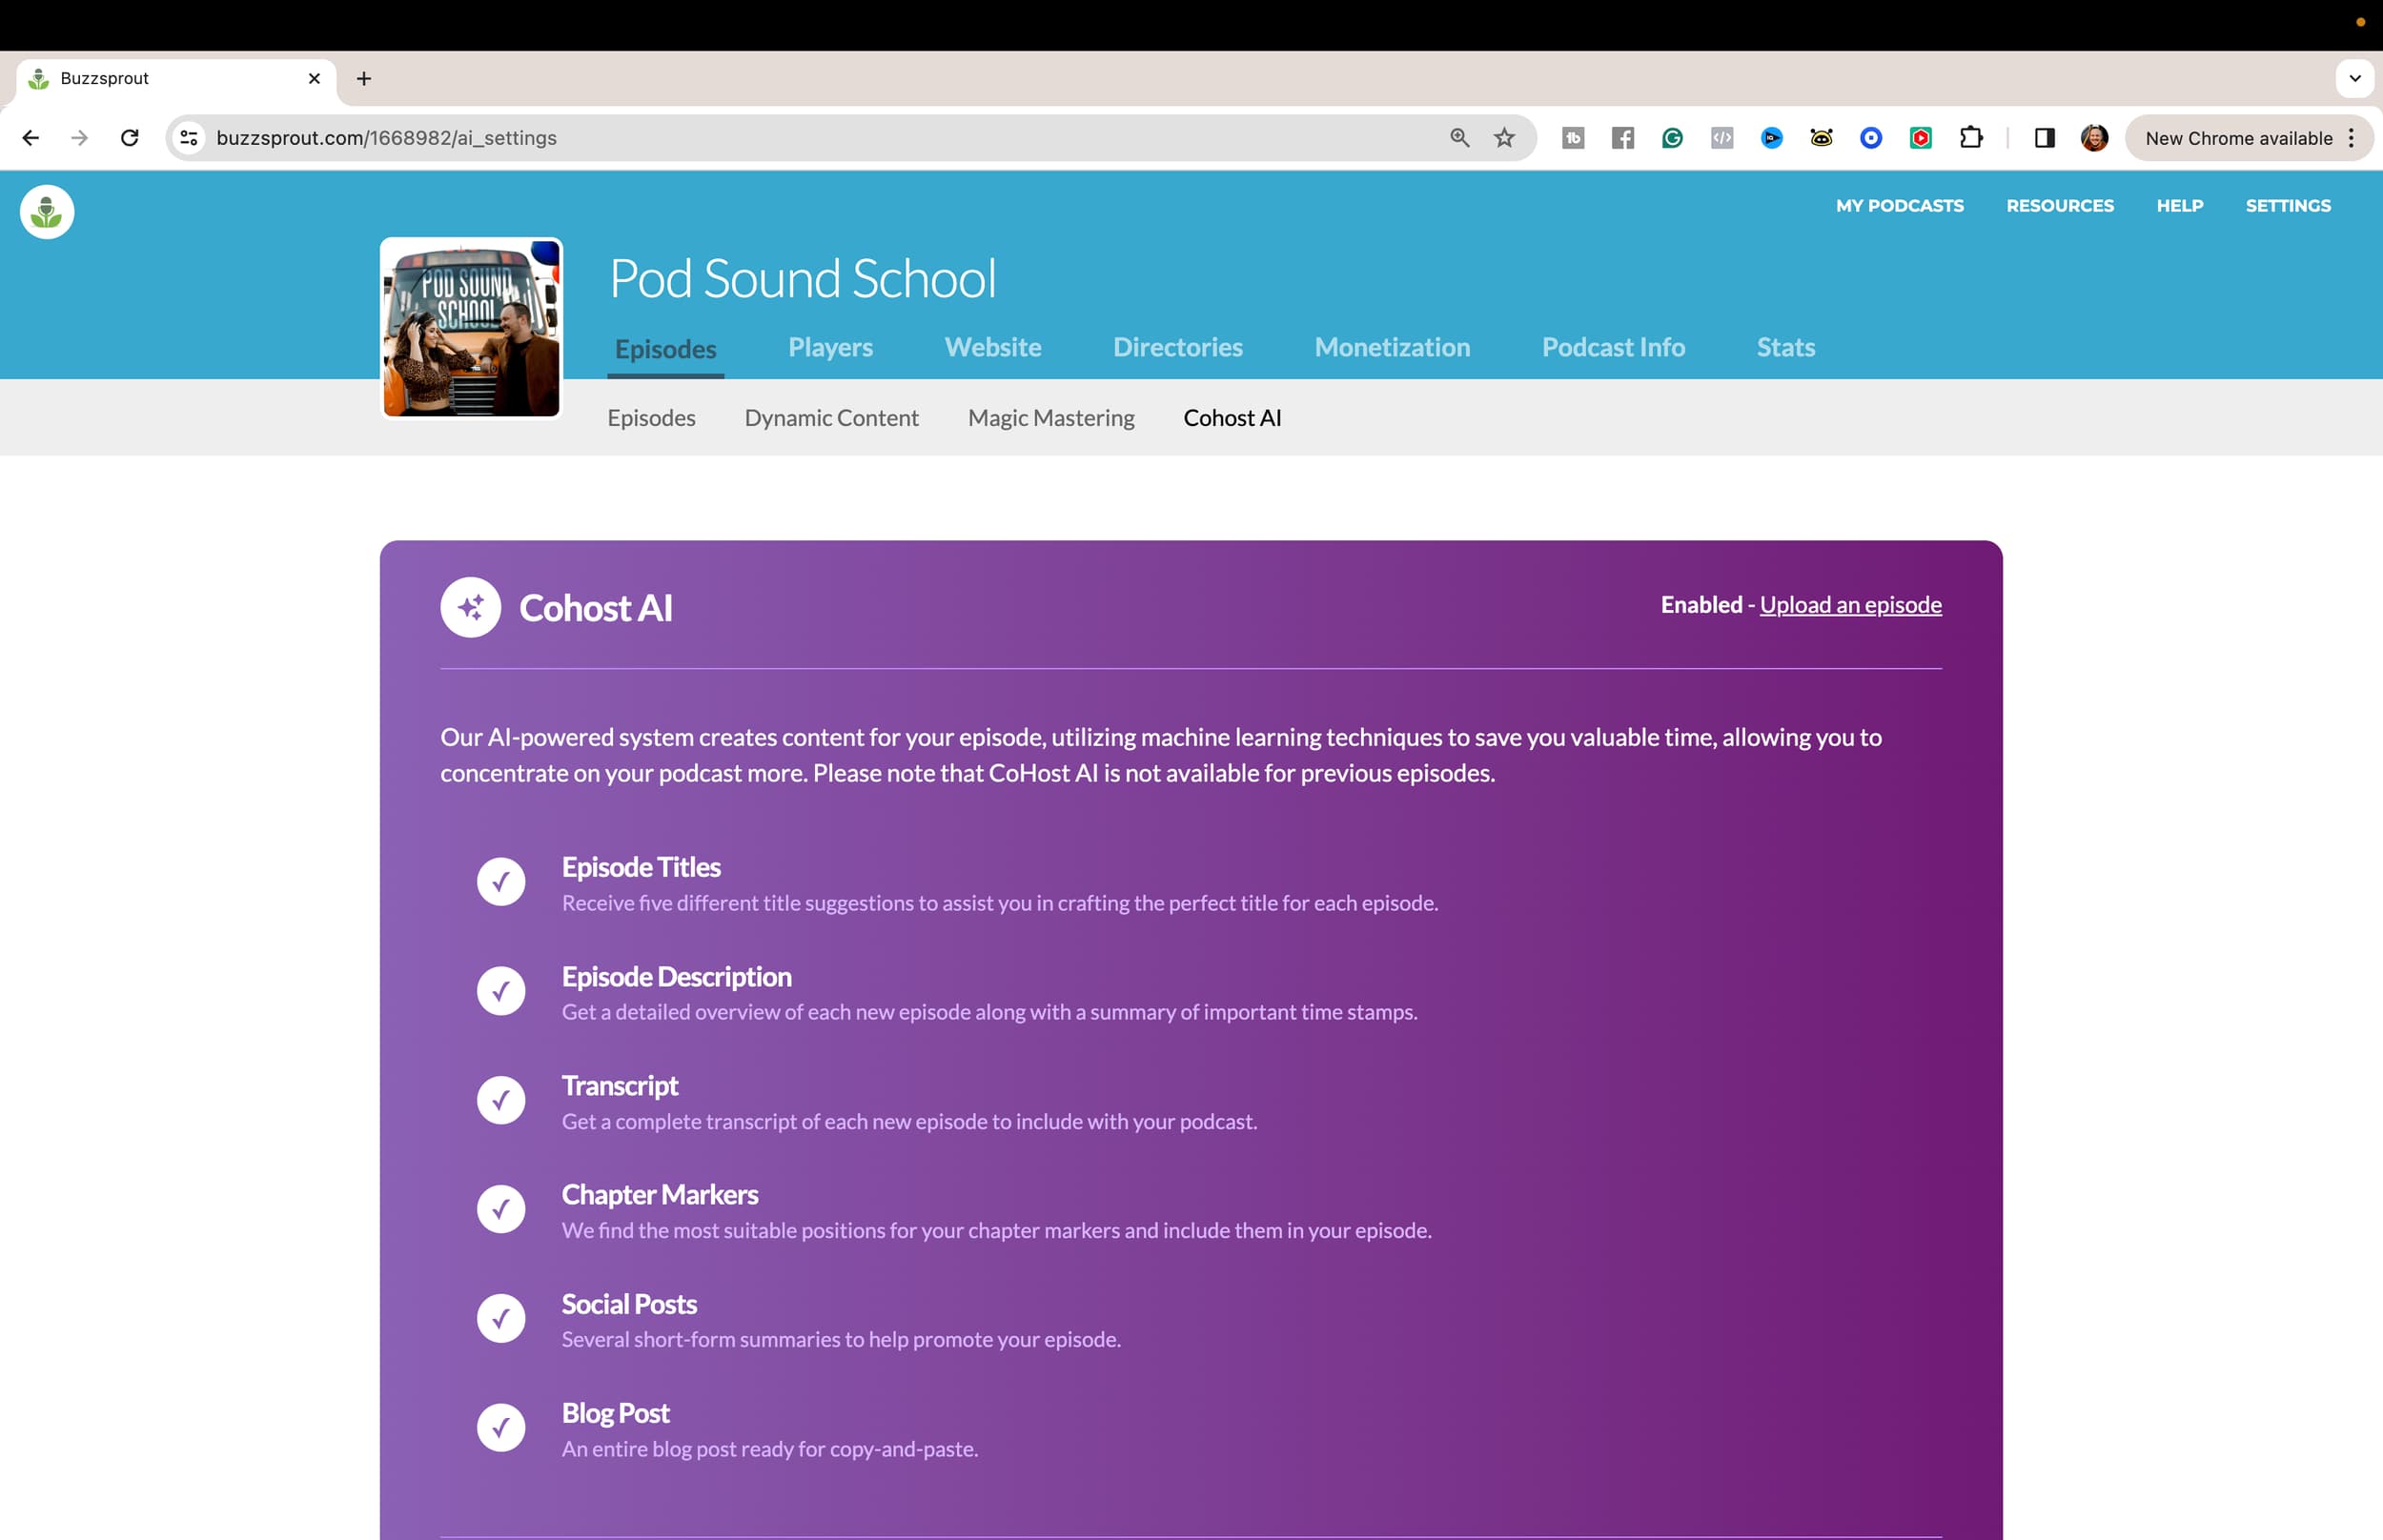
Task: Click the Transcript heading
Action: pos(620,1086)
